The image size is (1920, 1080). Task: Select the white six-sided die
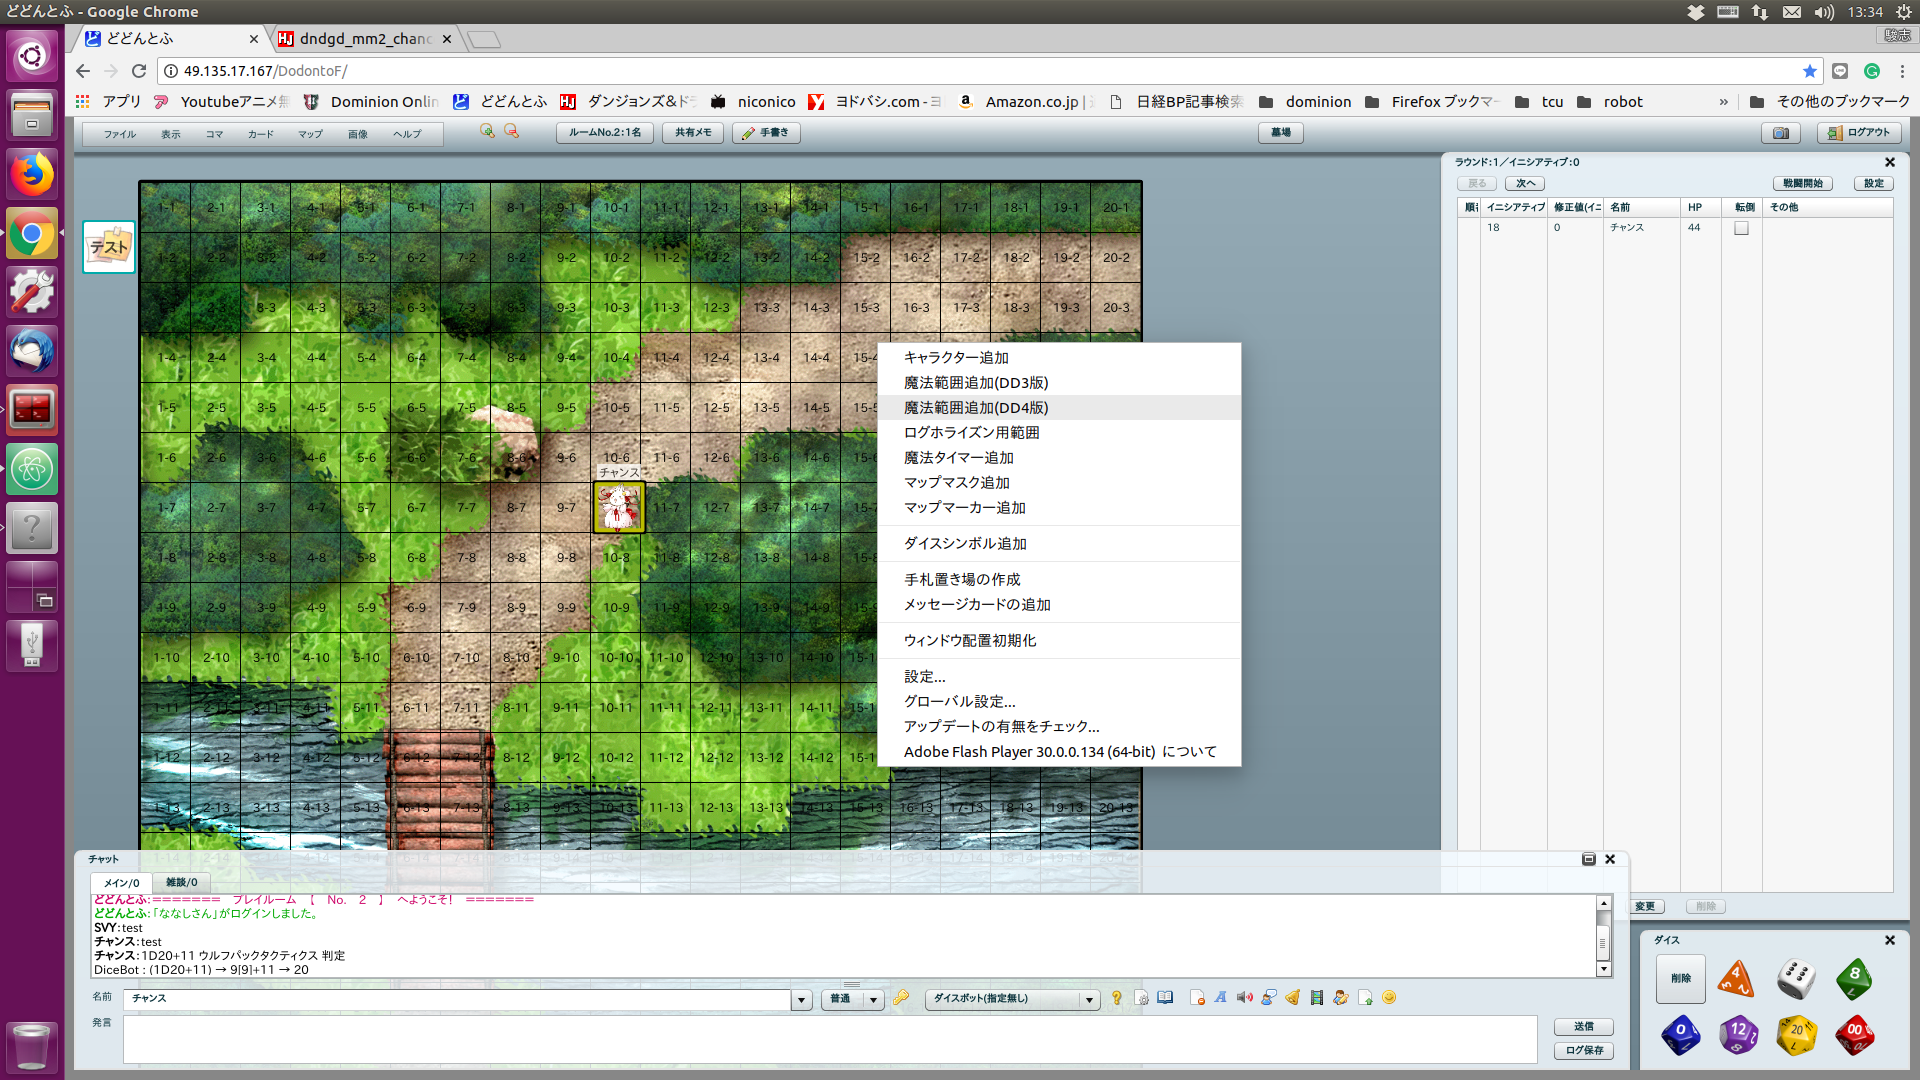1796,978
